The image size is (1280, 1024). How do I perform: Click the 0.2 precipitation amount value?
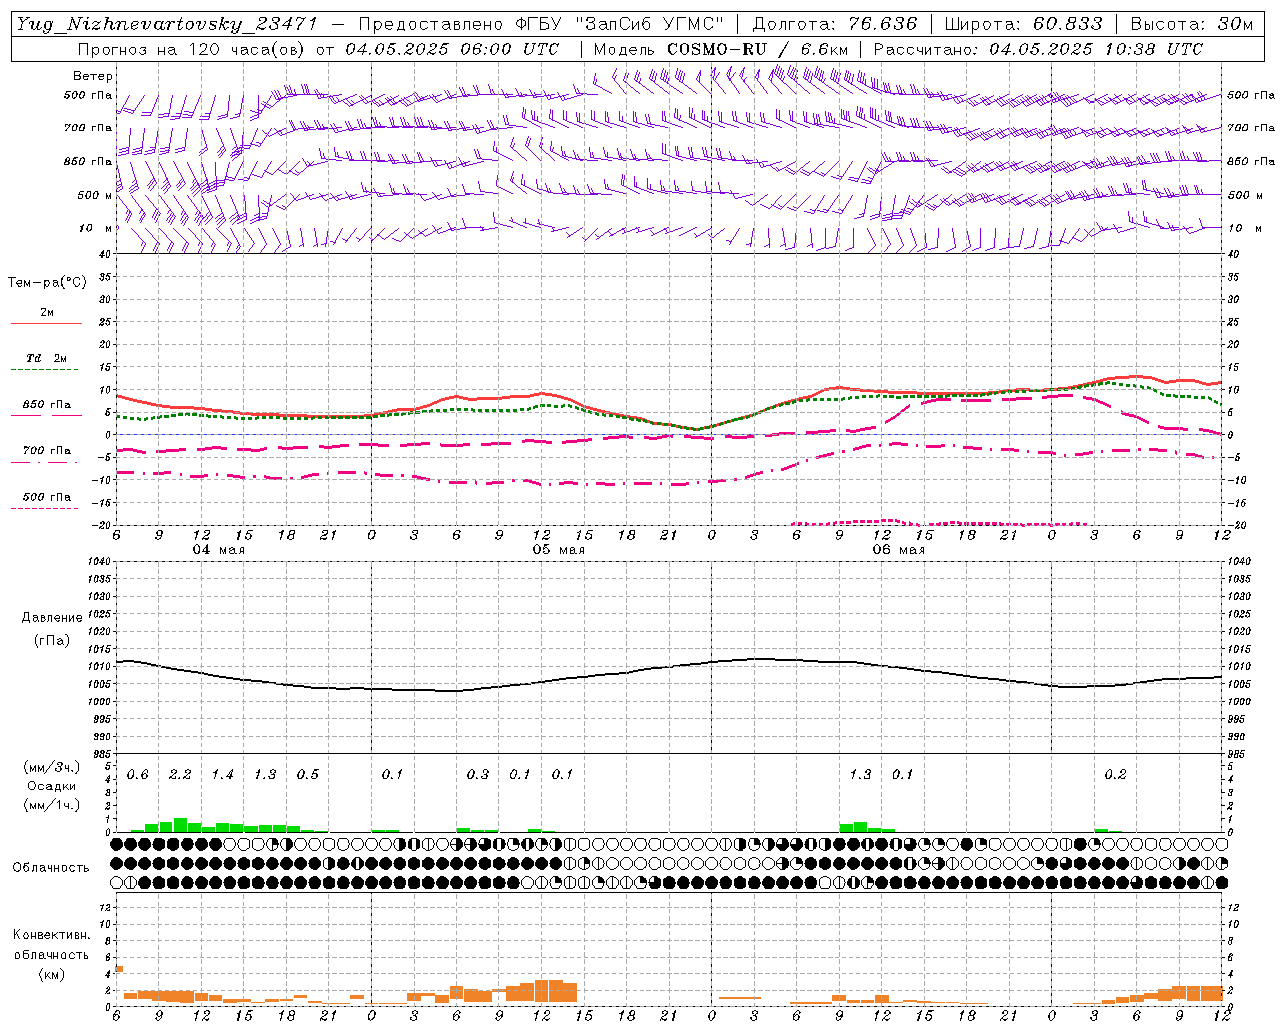click(x=1115, y=775)
